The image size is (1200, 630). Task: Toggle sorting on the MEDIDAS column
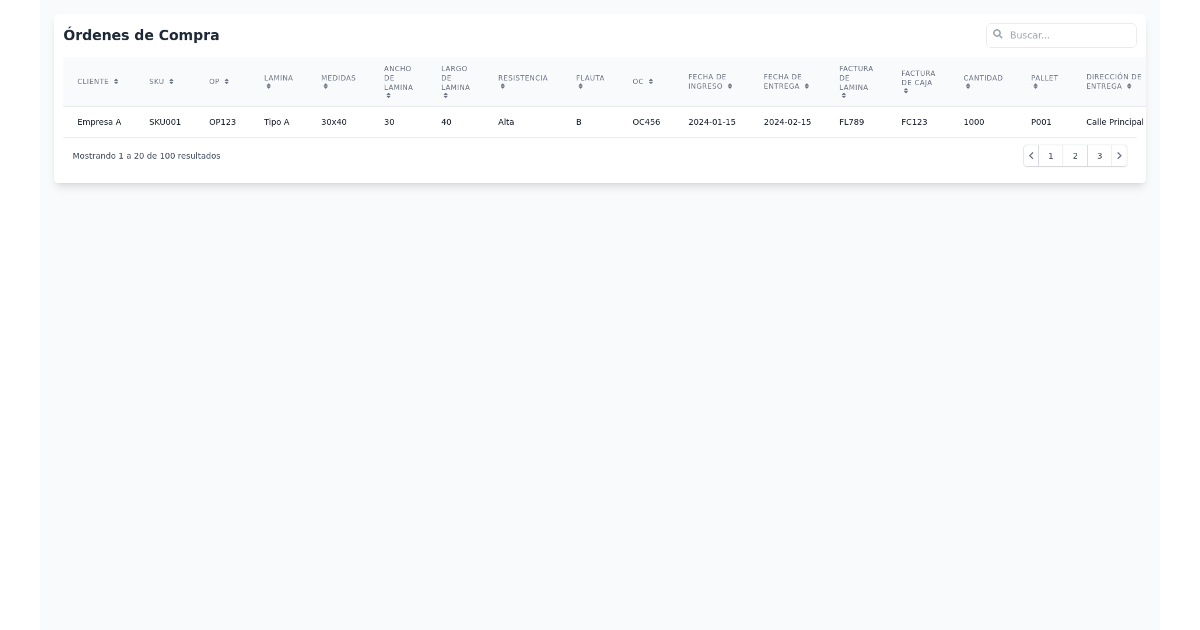[x=324, y=89]
